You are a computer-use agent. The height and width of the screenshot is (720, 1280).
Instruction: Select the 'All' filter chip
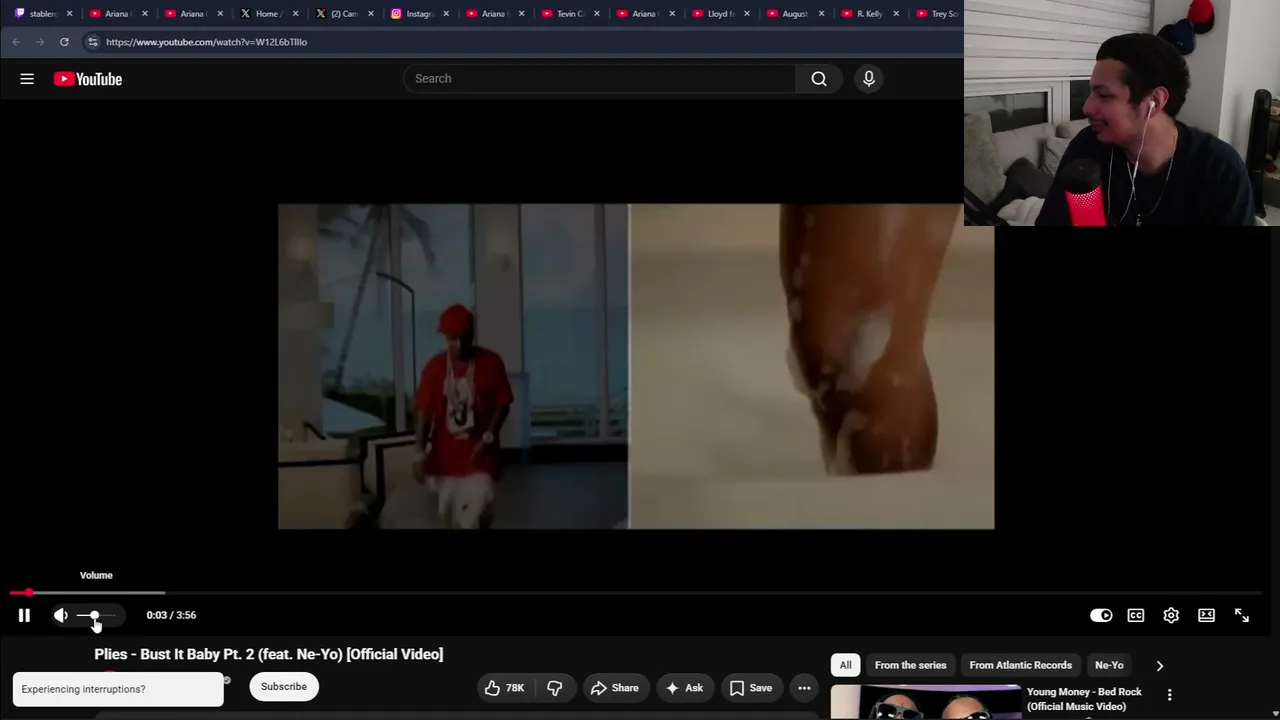[845, 665]
